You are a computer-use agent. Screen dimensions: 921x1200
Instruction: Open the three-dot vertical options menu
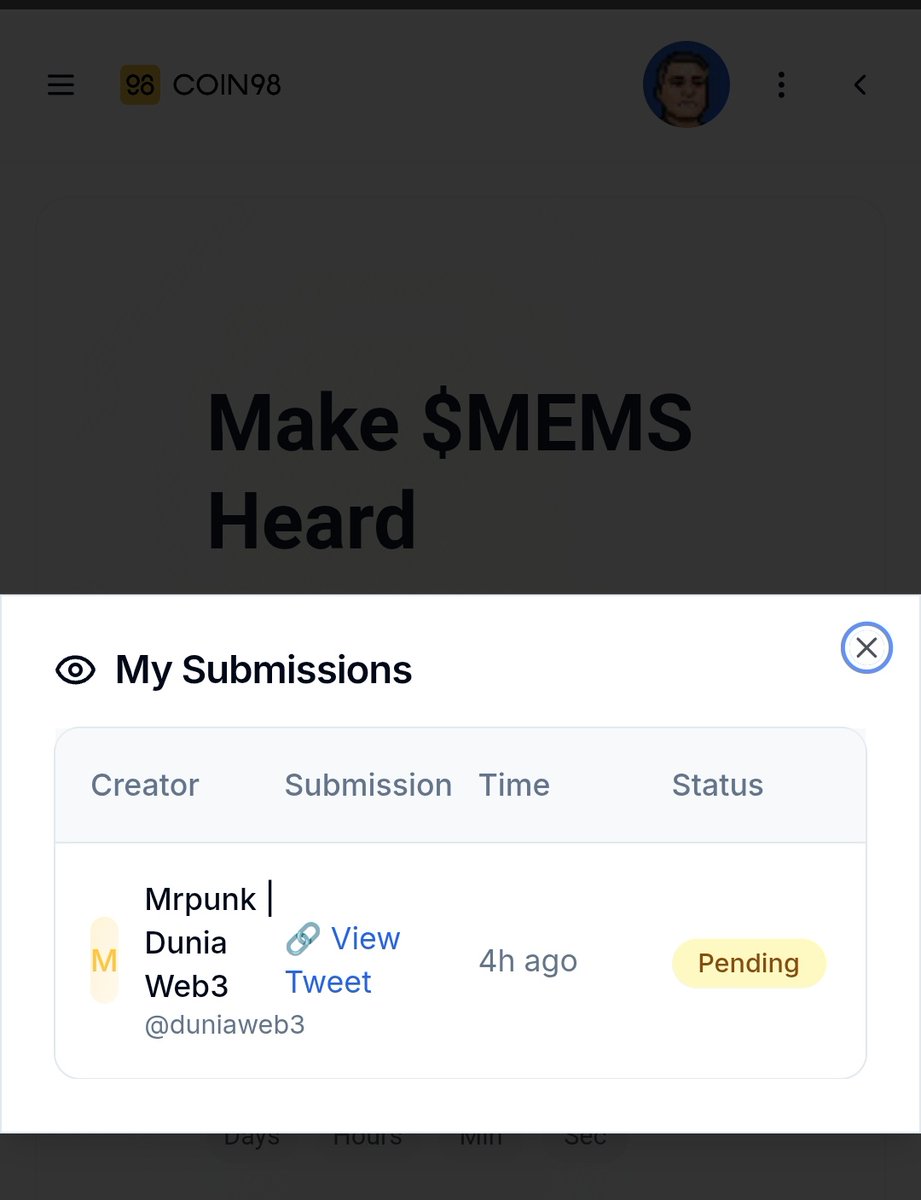[781, 85]
